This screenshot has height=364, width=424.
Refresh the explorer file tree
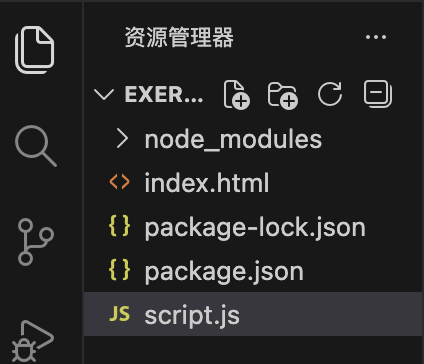click(x=330, y=94)
